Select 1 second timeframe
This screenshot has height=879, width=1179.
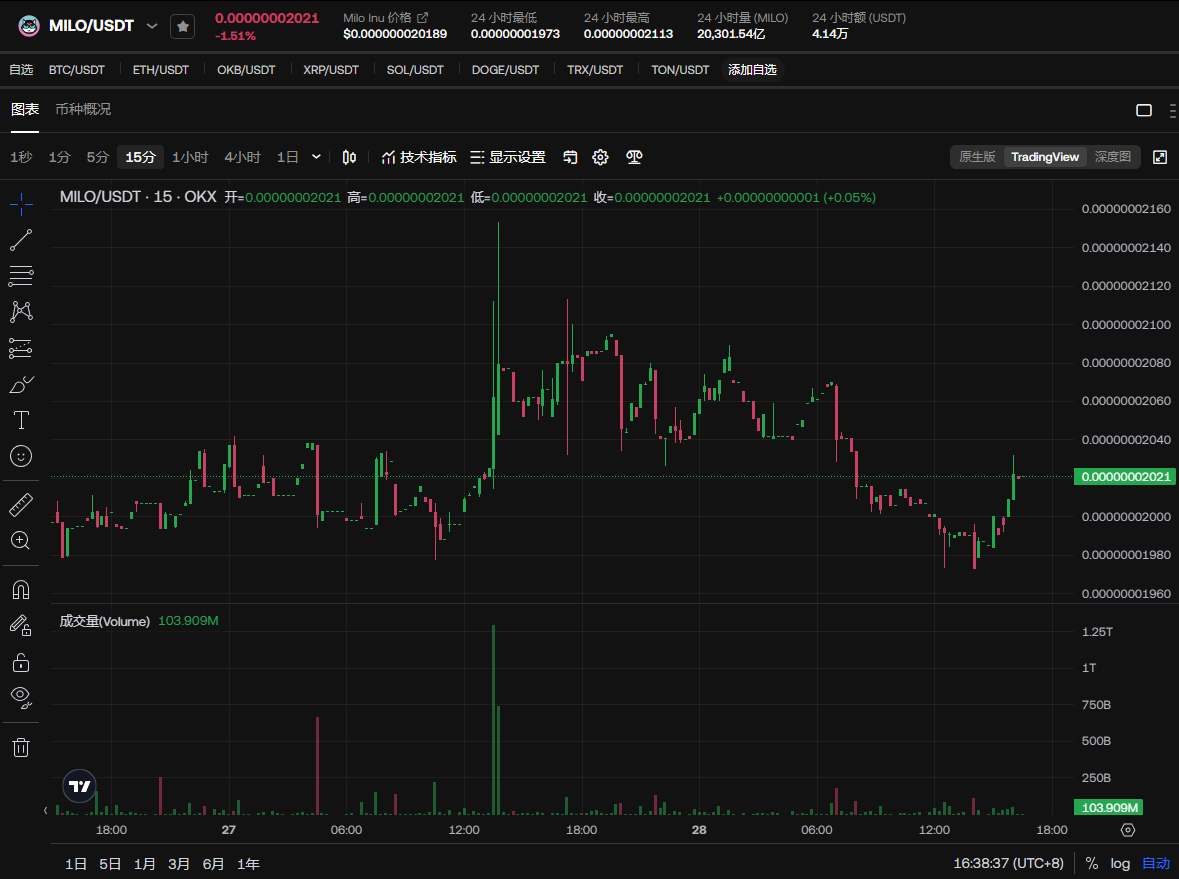point(21,157)
